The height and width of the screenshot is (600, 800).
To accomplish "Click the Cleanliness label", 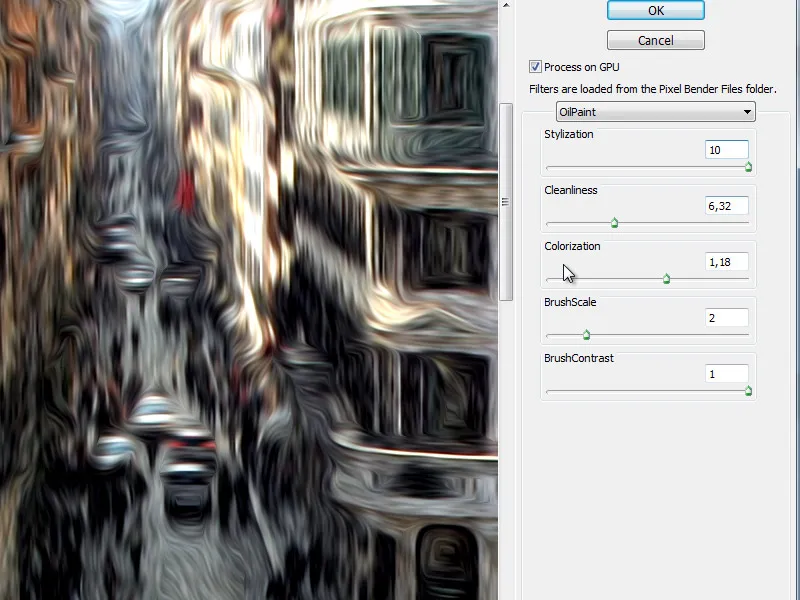I will point(570,190).
